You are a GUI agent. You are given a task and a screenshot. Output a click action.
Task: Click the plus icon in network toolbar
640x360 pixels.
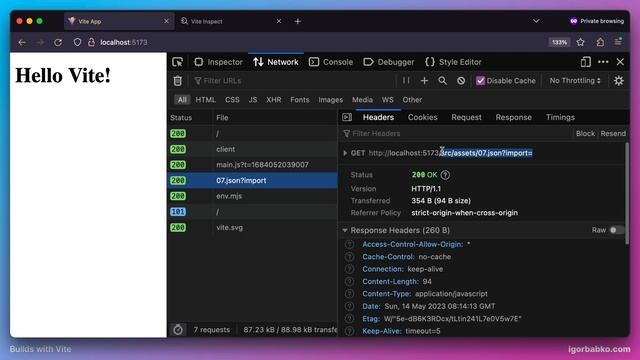[x=424, y=81]
